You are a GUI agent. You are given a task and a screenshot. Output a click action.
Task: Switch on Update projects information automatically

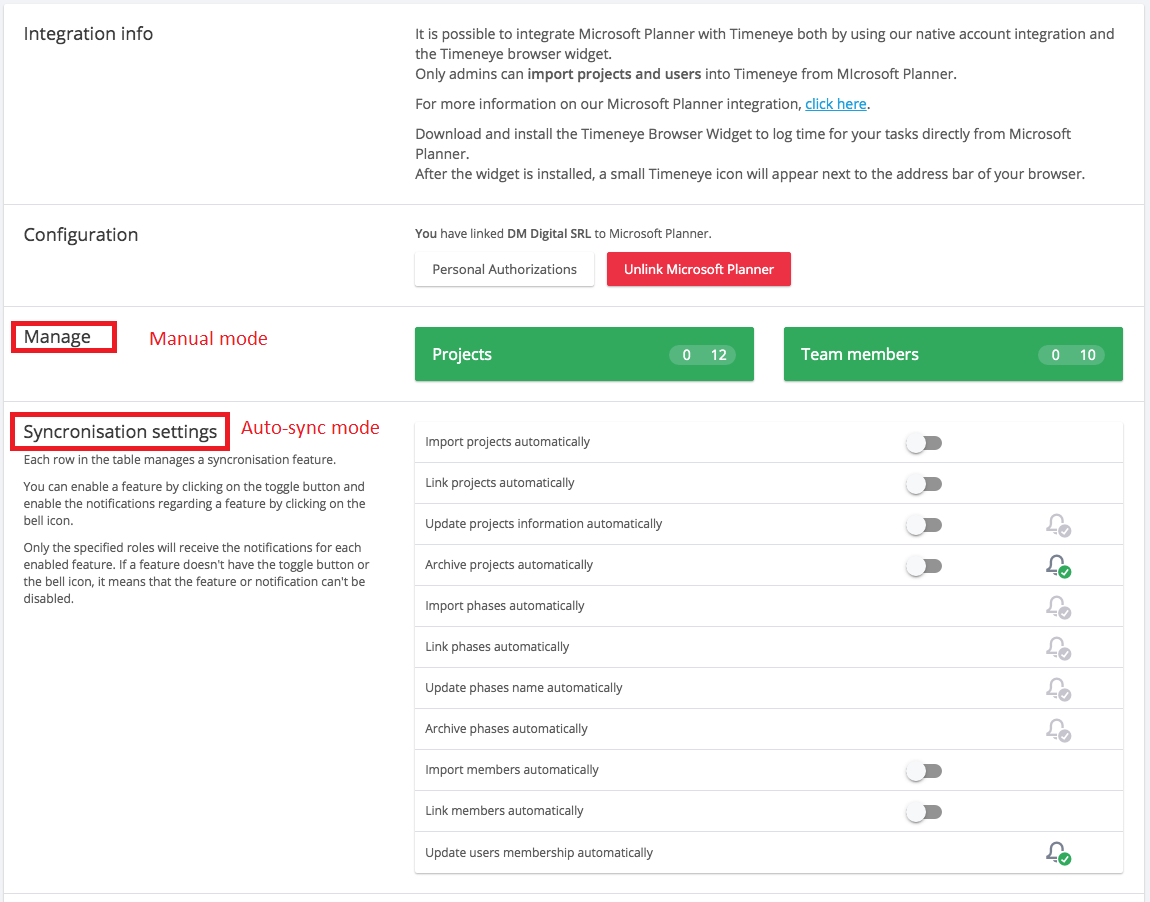(x=923, y=525)
